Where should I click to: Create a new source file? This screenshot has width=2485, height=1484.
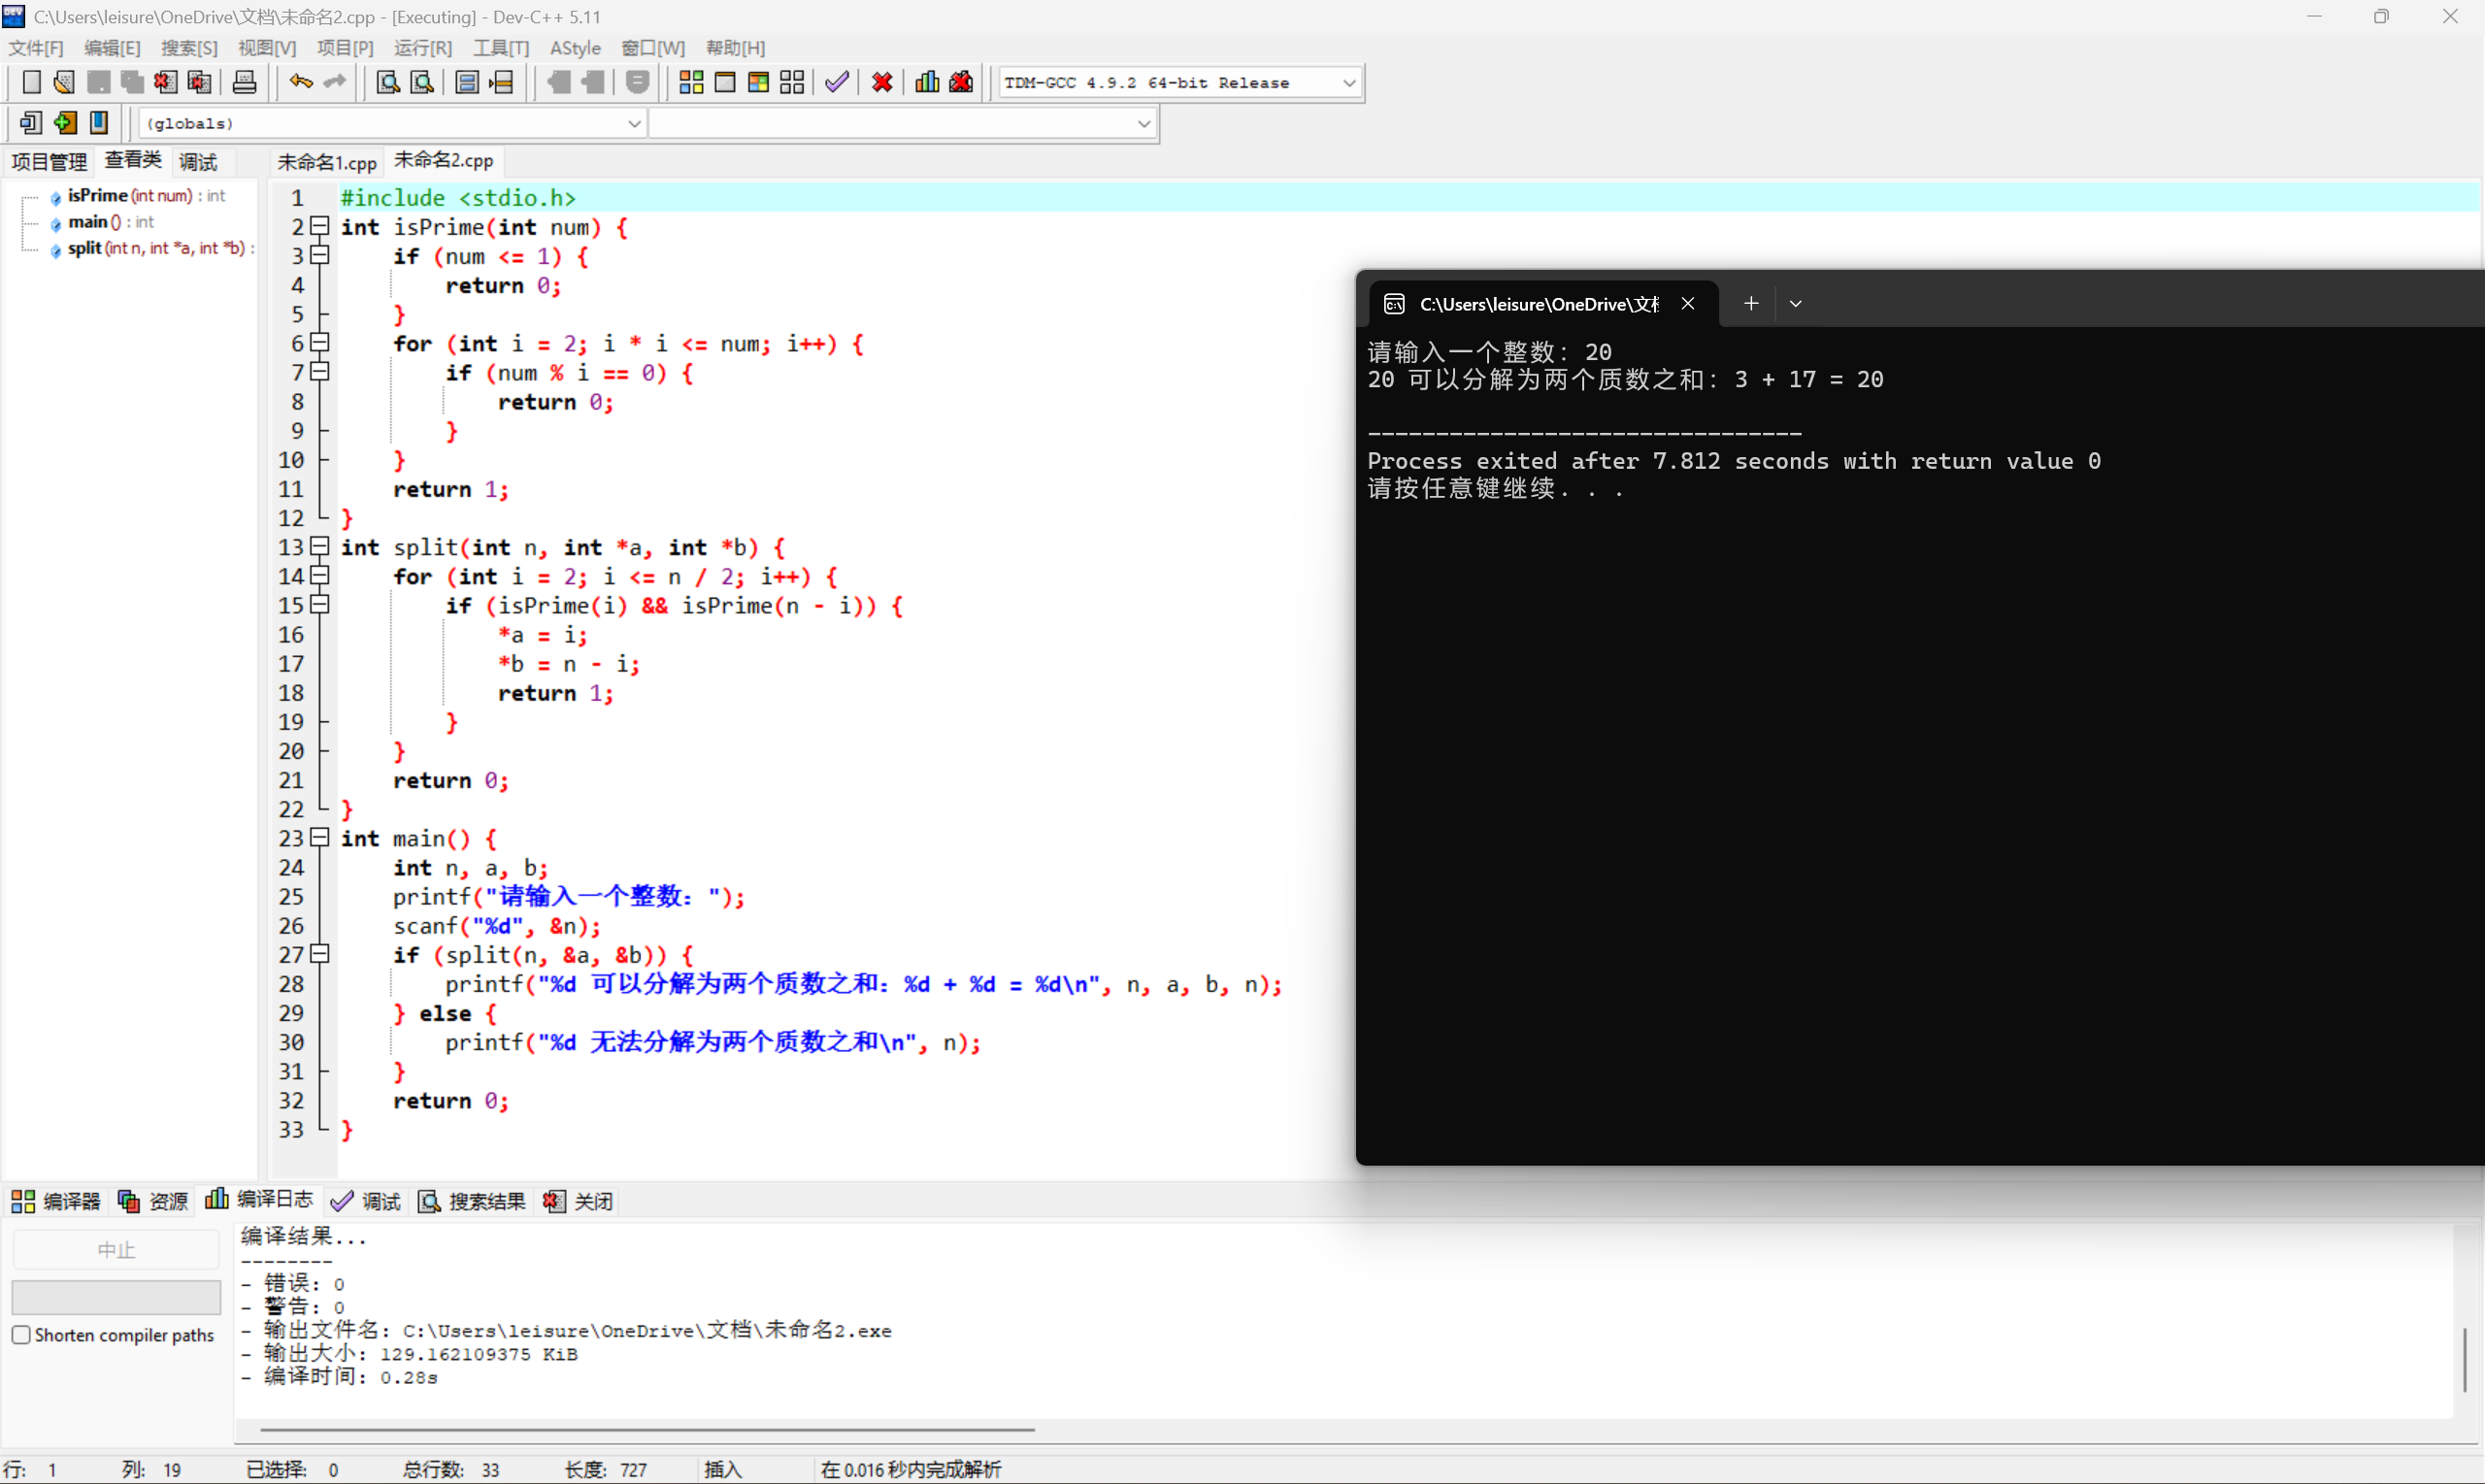coord(31,81)
